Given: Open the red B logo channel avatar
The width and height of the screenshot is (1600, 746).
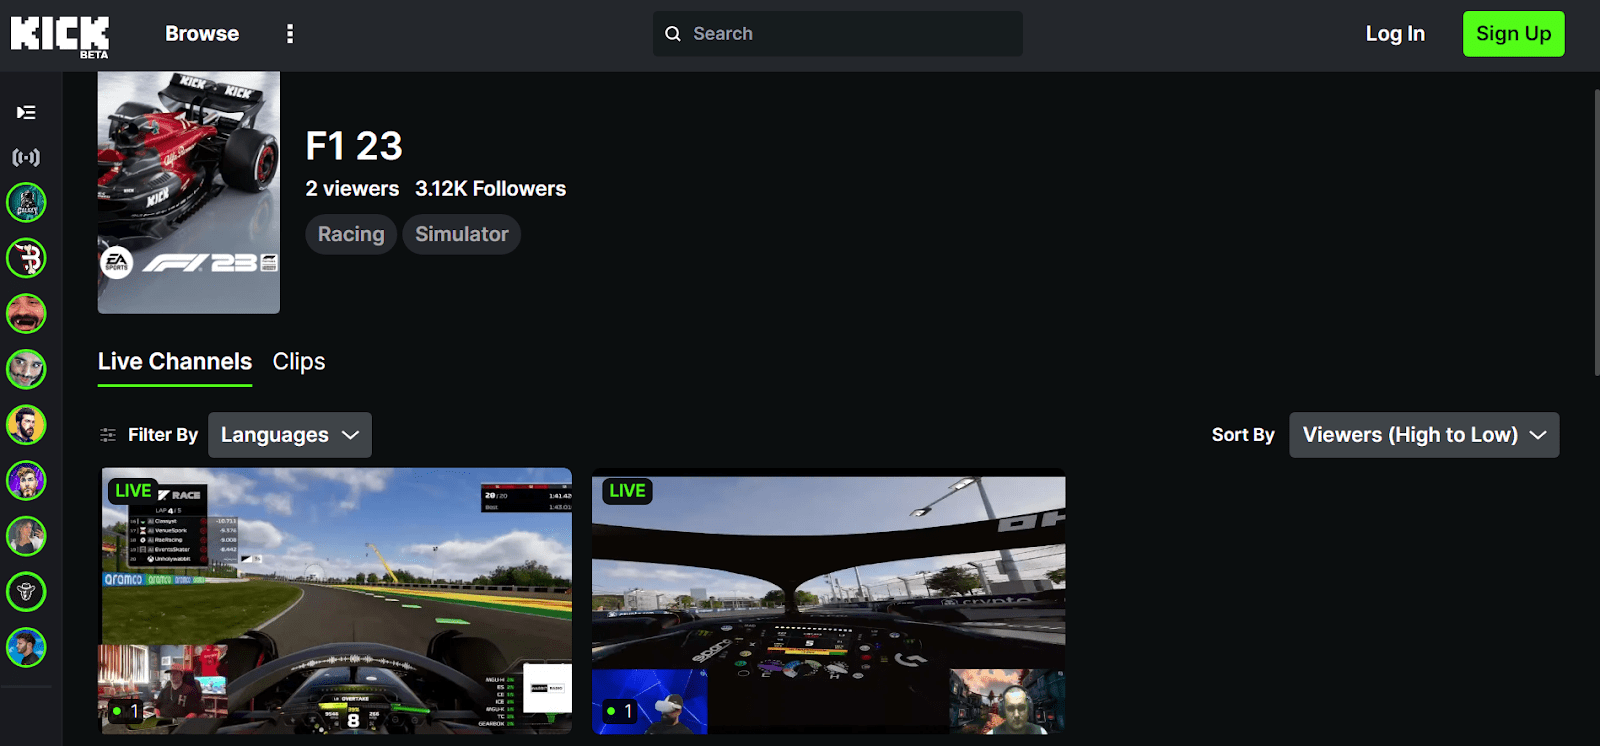Looking at the screenshot, I should pyautogui.click(x=26, y=259).
